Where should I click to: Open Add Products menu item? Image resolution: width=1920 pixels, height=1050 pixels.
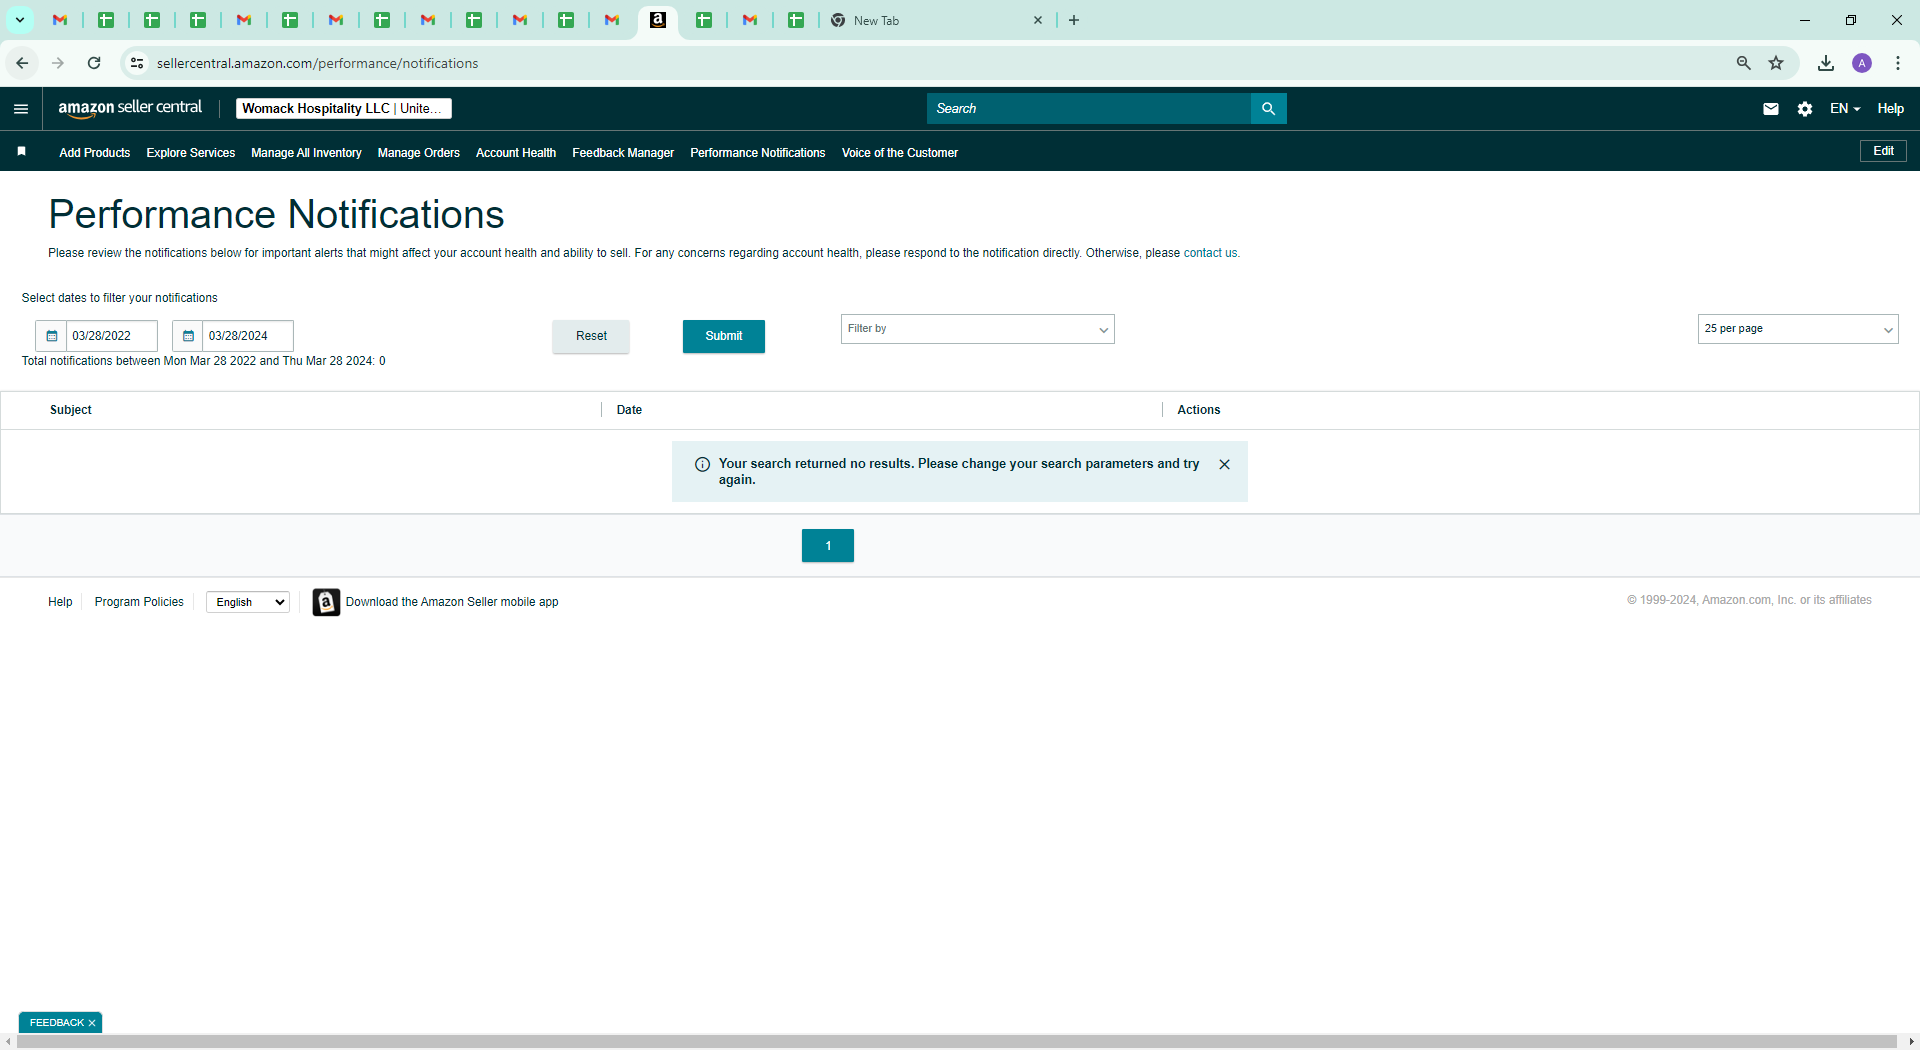[95, 153]
